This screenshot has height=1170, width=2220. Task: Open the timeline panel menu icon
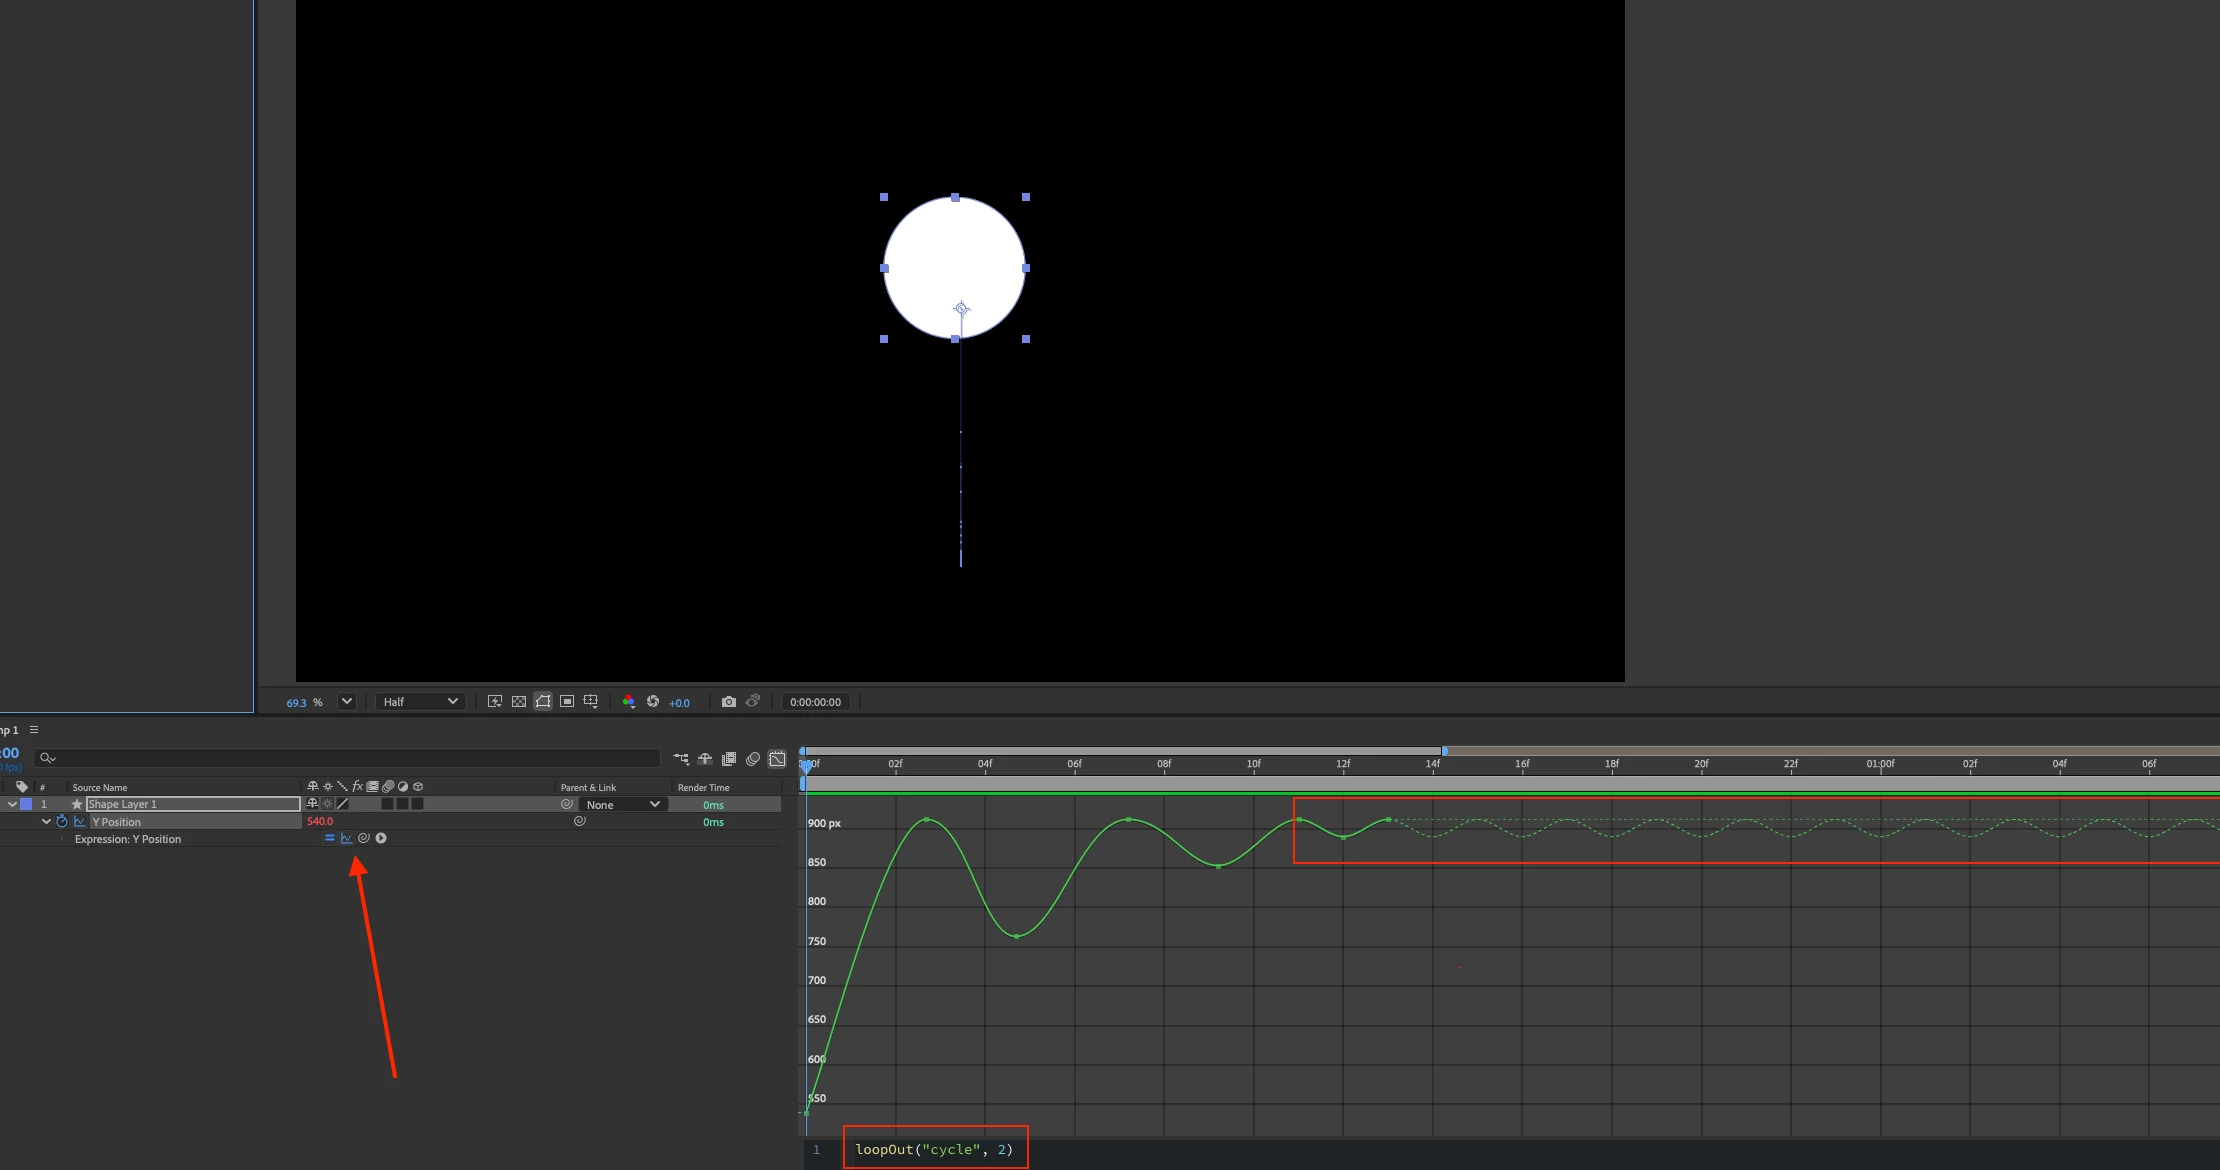34,730
